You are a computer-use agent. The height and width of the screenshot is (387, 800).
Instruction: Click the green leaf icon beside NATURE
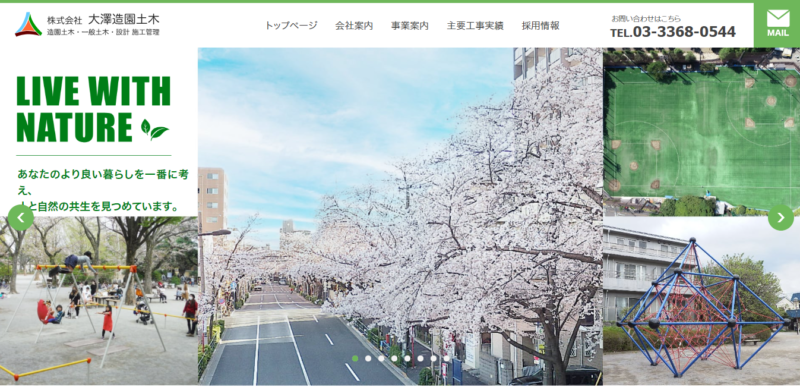click(155, 129)
